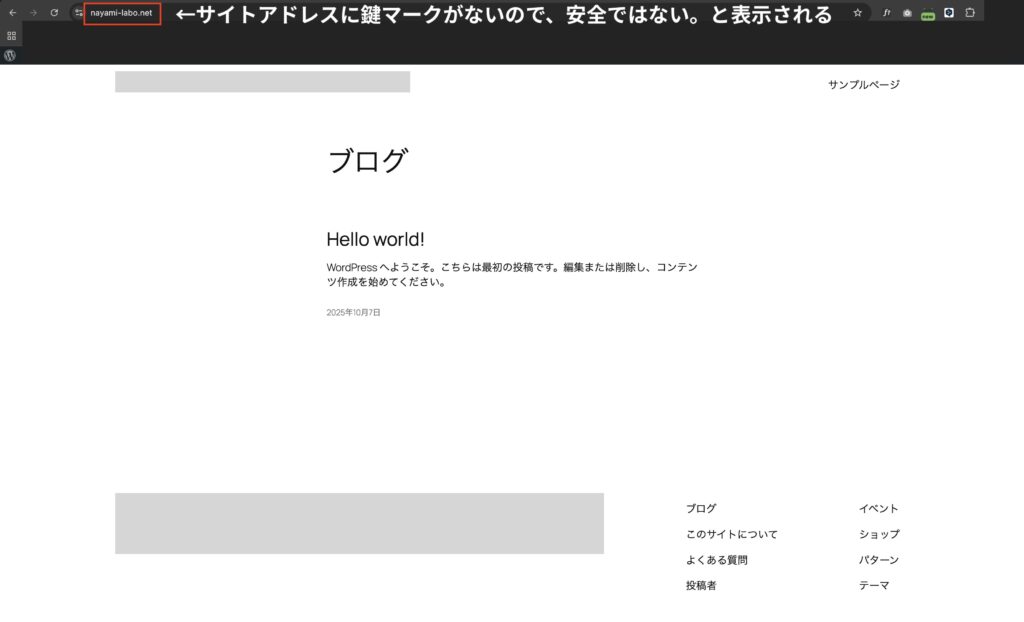Click the browser forward arrow

pyautogui.click(x=33, y=13)
